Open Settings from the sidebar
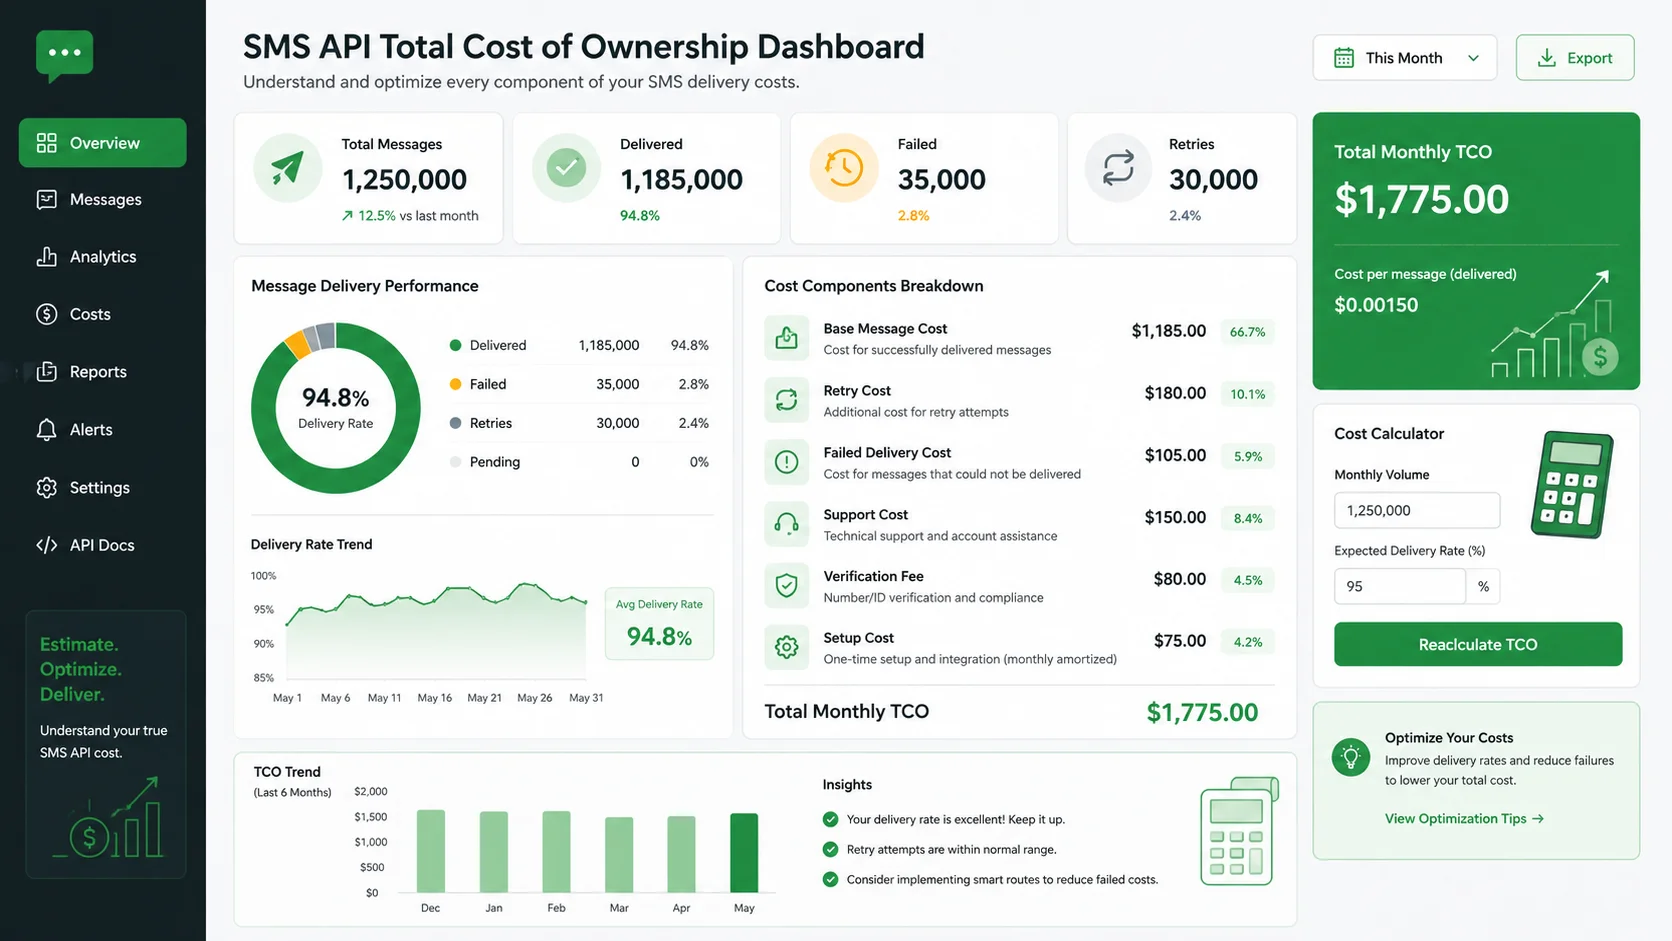Screen dimensions: 1672x941 click(102, 488)
